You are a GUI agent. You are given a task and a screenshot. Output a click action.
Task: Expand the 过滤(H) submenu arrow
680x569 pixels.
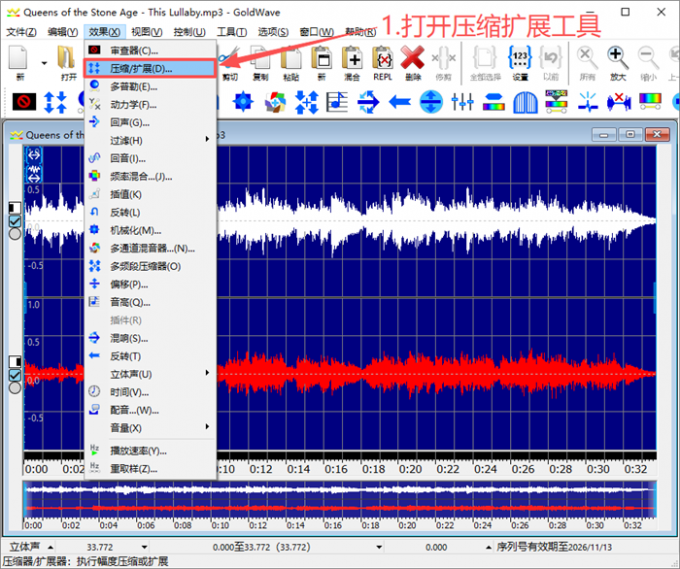coord(207,139)
